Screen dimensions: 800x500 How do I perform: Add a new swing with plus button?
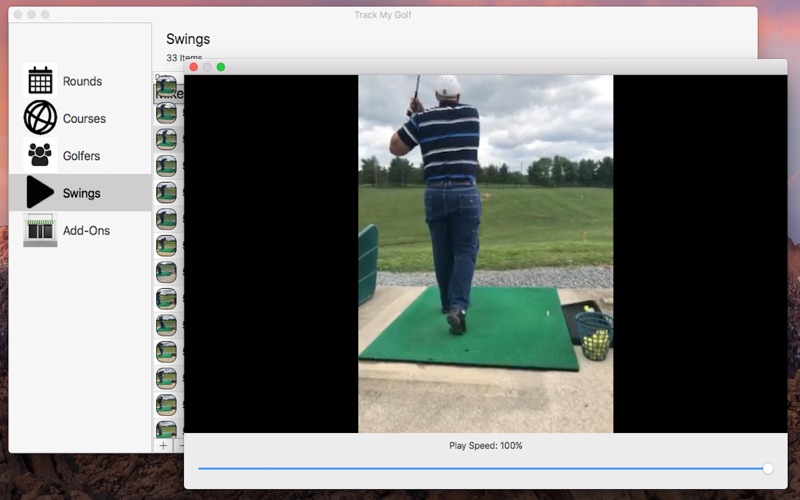click(x=163, y=446)
